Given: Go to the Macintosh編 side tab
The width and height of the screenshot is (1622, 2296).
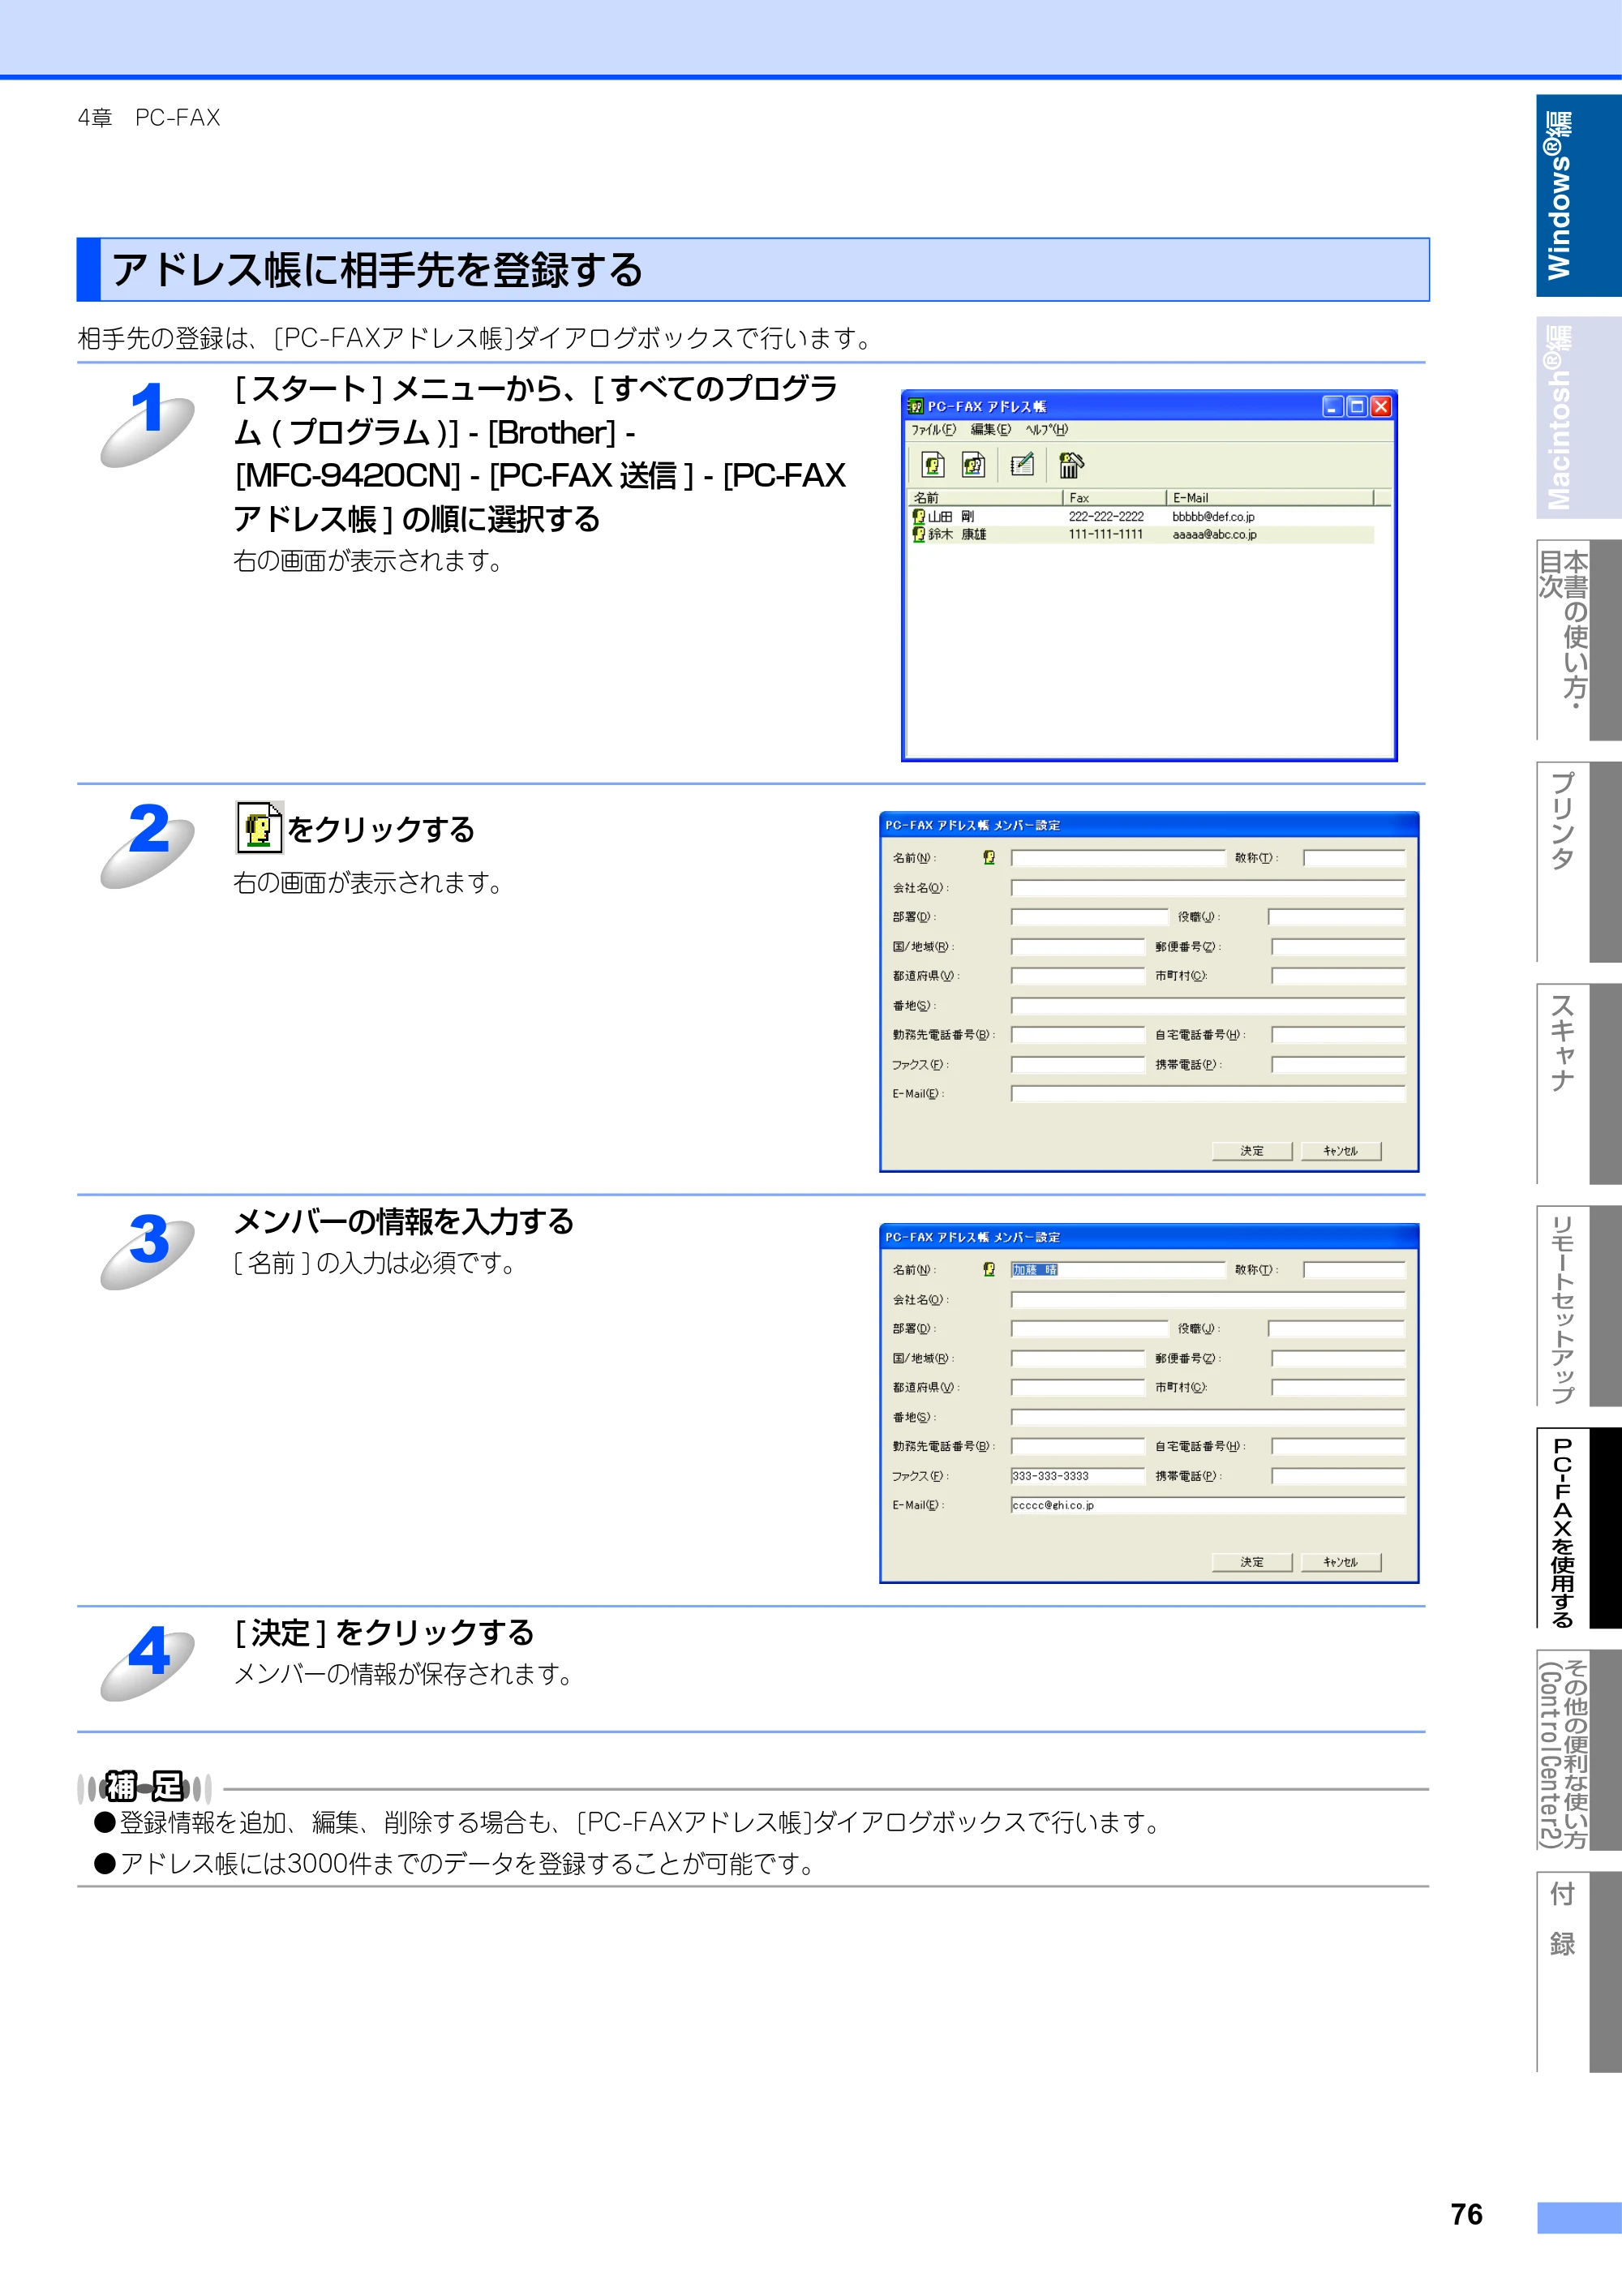Looking at the screenshot, I should [x=1578, y=417].
